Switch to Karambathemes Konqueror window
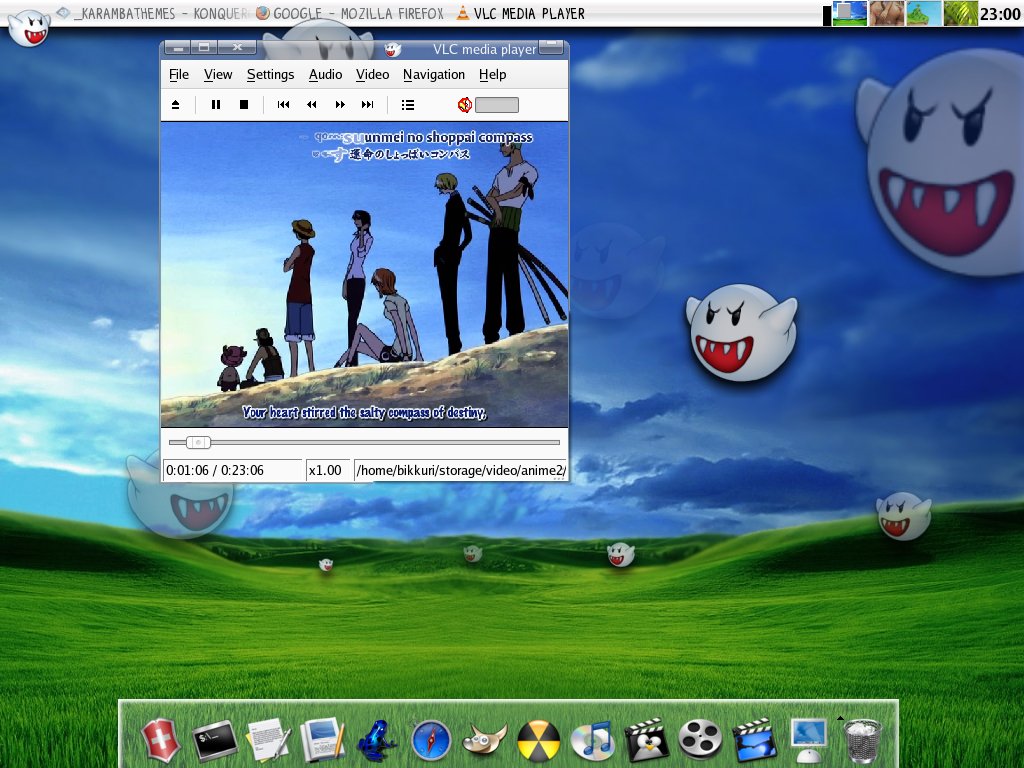This screenshot has height=768, width=1024. pos(152,13)
